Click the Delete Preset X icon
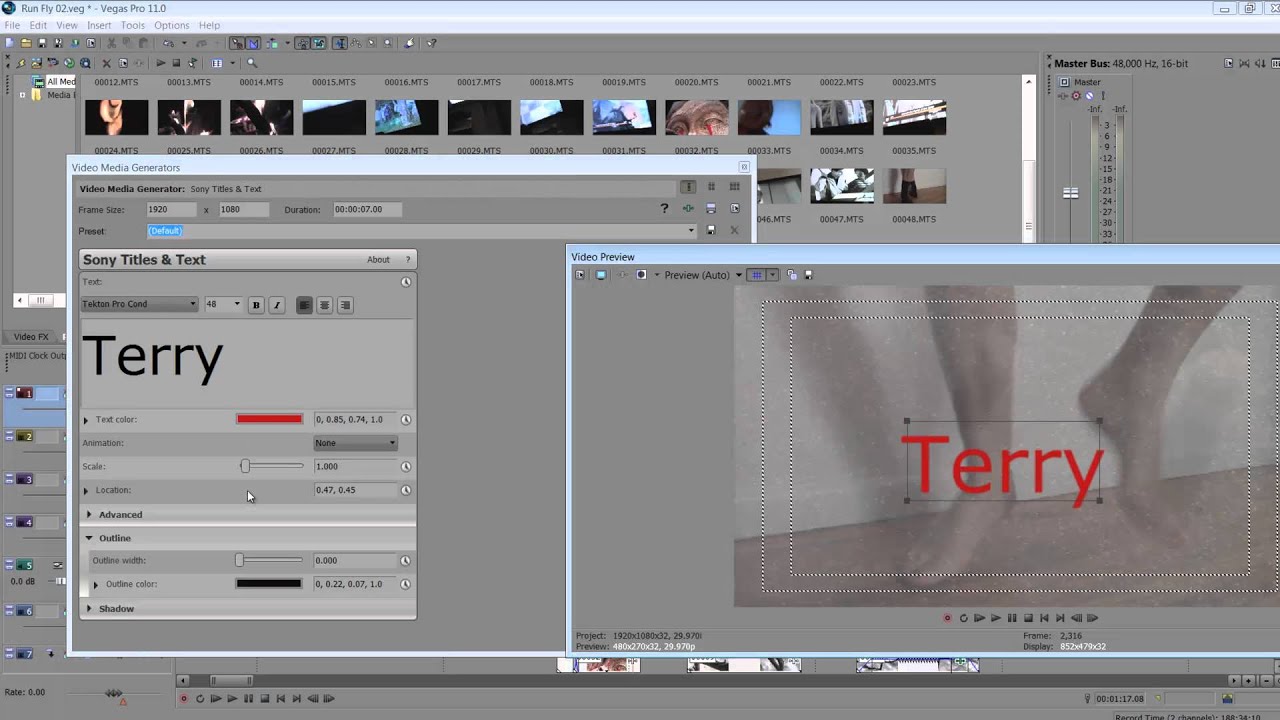This screenshot has height=720, width=1280. pos(734,230)
